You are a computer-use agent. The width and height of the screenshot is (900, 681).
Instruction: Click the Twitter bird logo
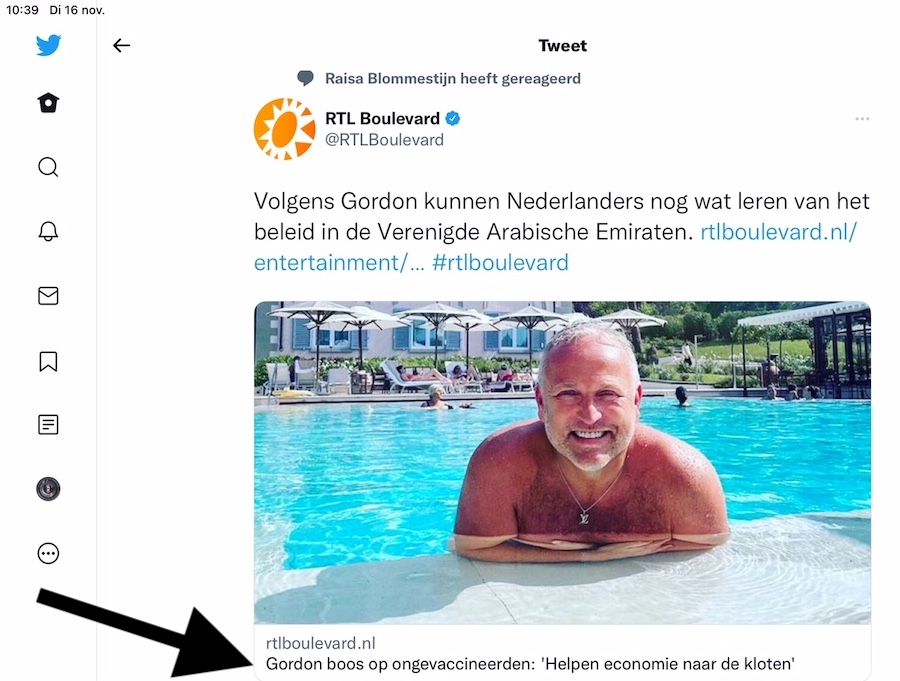(48, 45)
